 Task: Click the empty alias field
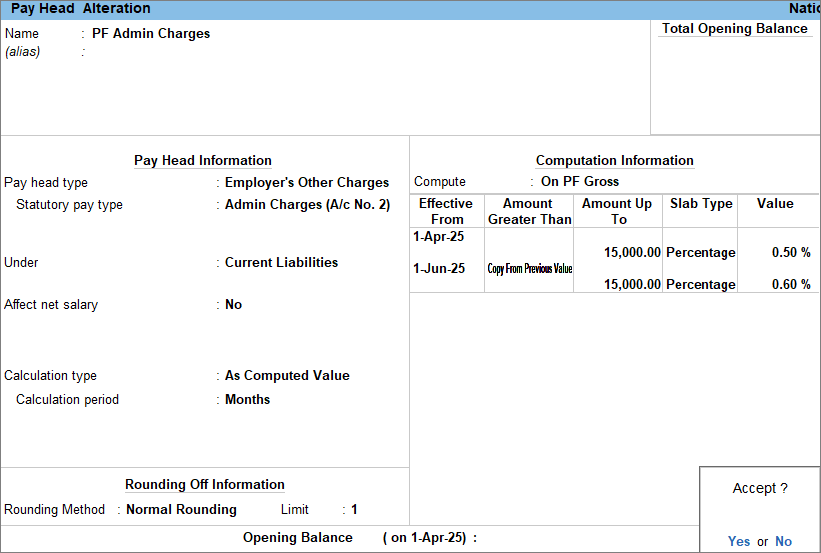click(x=150, y=51)
